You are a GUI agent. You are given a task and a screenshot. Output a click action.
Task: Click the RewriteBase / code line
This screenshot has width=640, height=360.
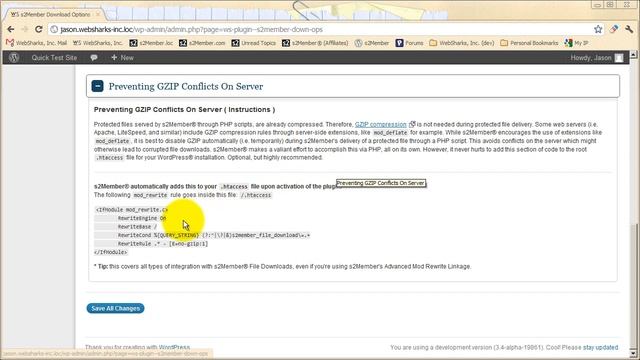click(137, 227)
